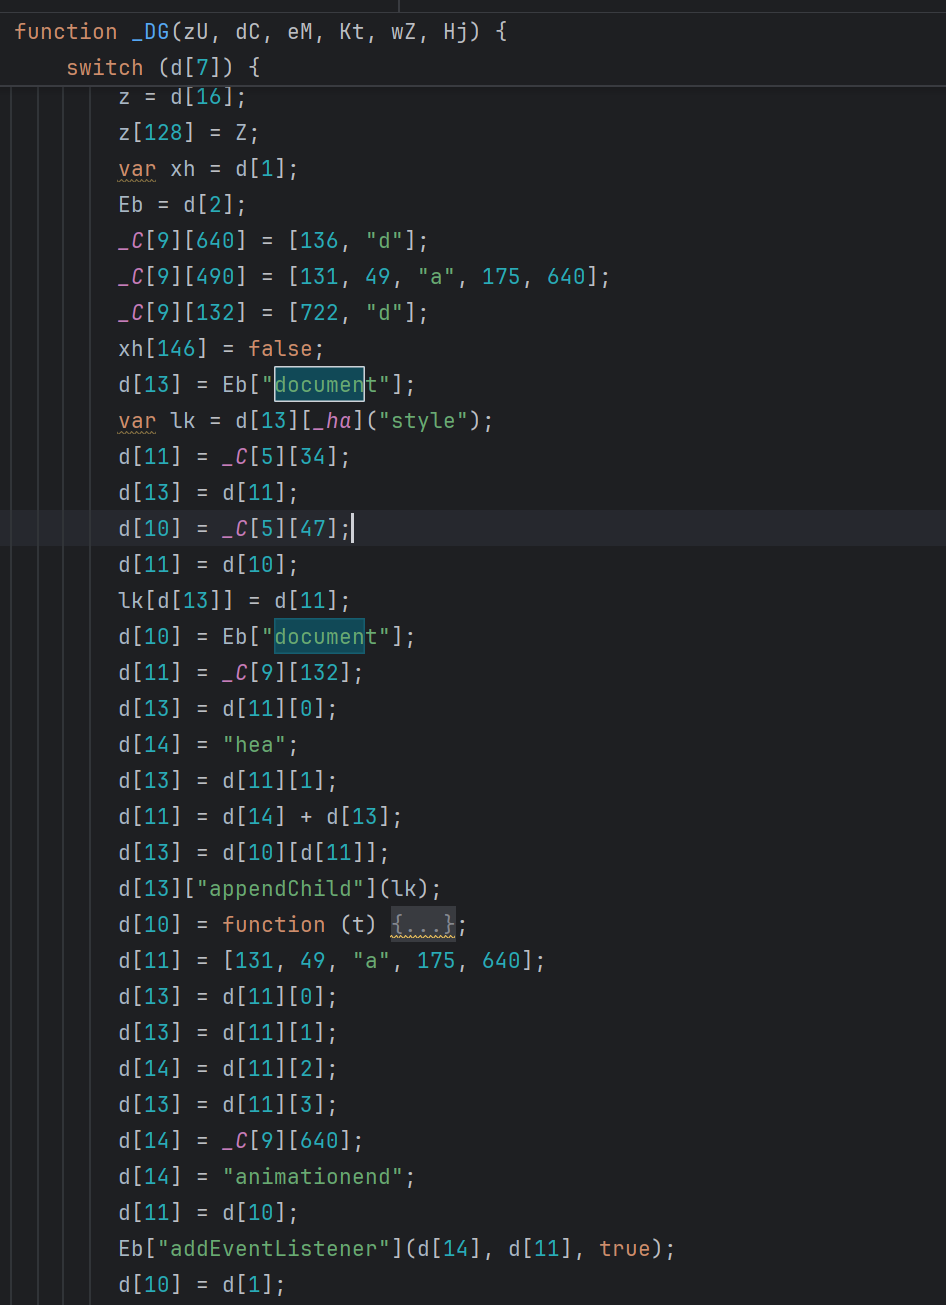Select the parameter 'eM' in the function signature
Image resolution: width=946 pixels, height=1305 pixels.
(300, 32)
